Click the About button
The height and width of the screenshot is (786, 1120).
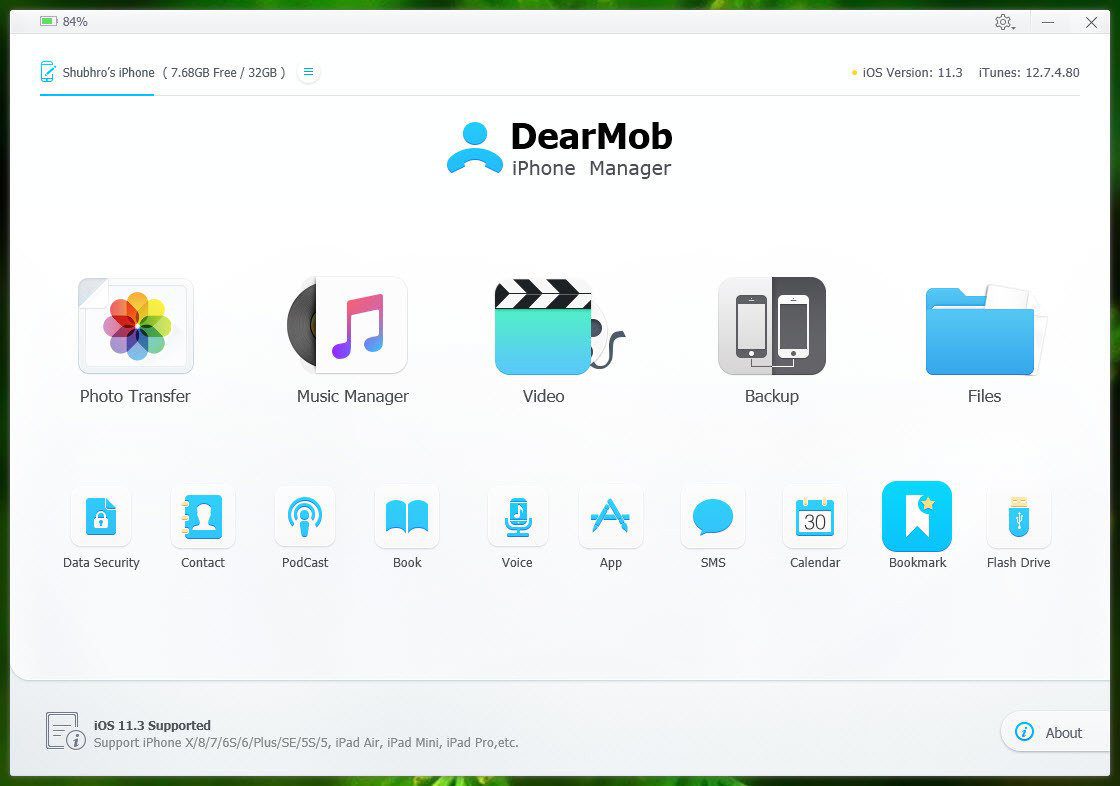click(x=1056, y=732)
